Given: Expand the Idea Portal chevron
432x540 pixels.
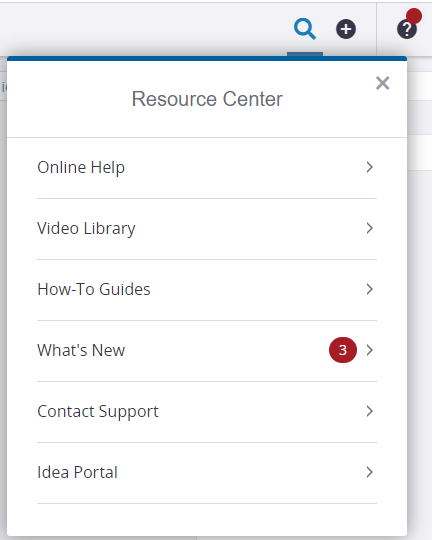Looking at the screenshot, I should coord(370,472).
